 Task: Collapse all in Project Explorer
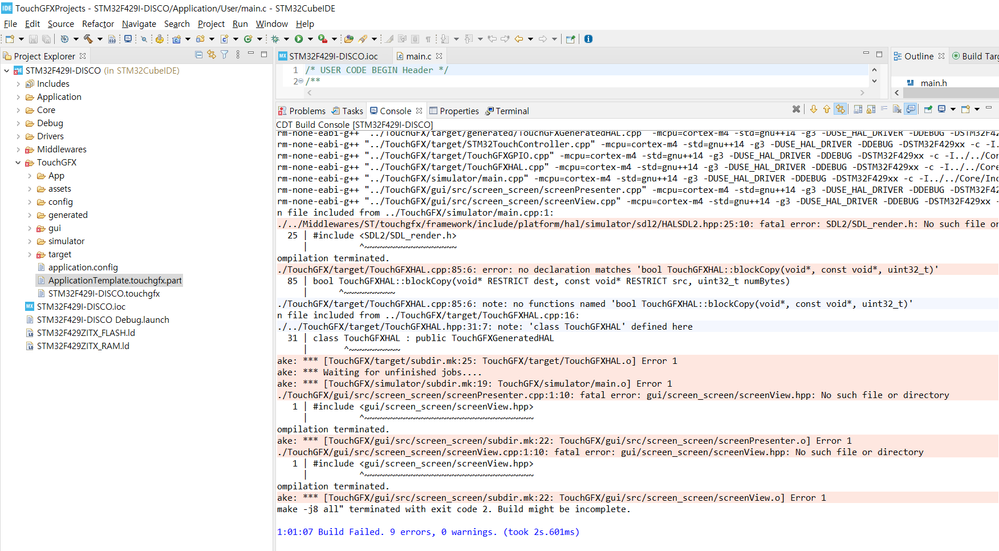click(x=199, y=55)
